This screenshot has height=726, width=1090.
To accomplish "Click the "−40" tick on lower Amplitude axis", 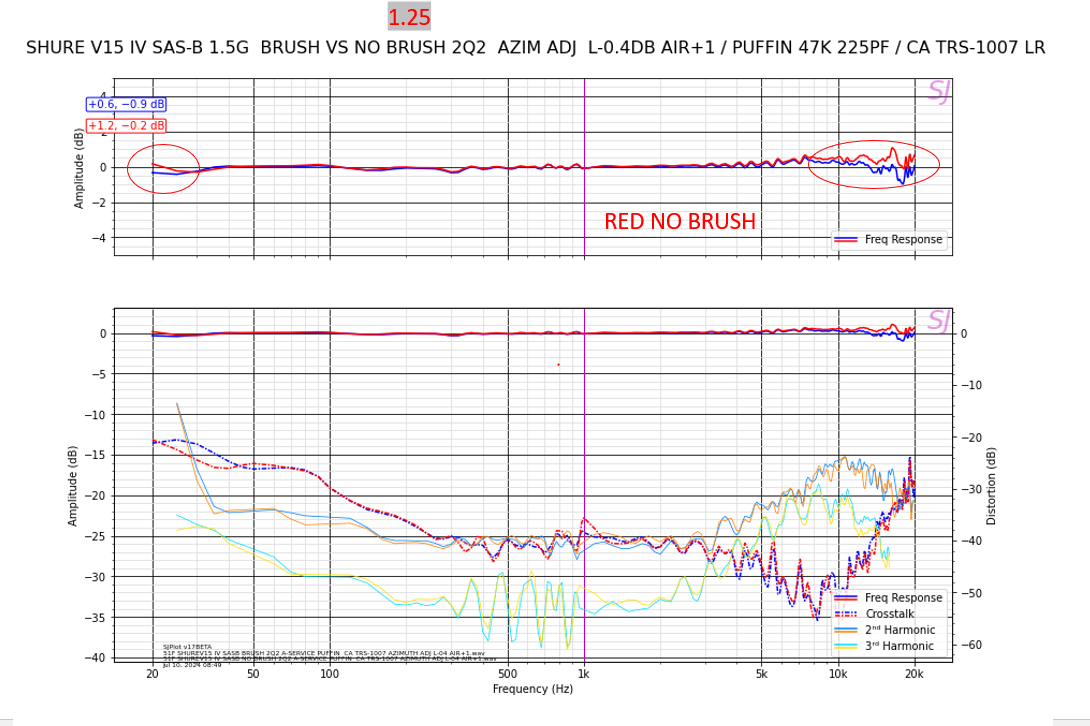I will pyautogui.click(x=96, y=658).
